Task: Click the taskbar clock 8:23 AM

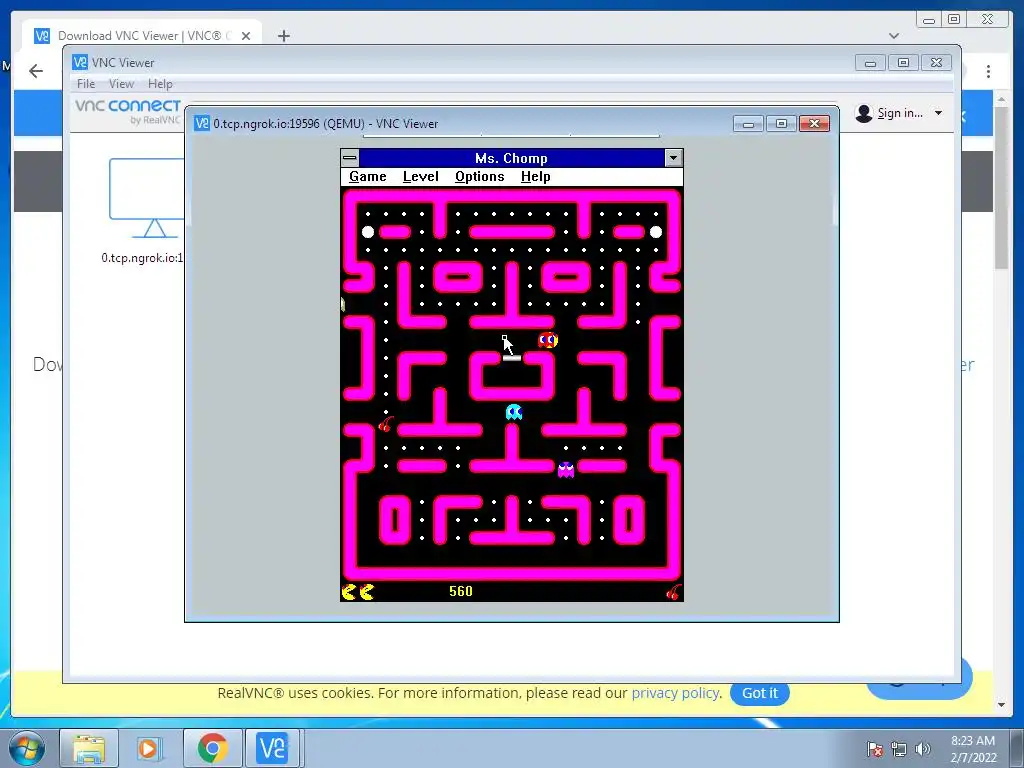Action: click(972, 741)
